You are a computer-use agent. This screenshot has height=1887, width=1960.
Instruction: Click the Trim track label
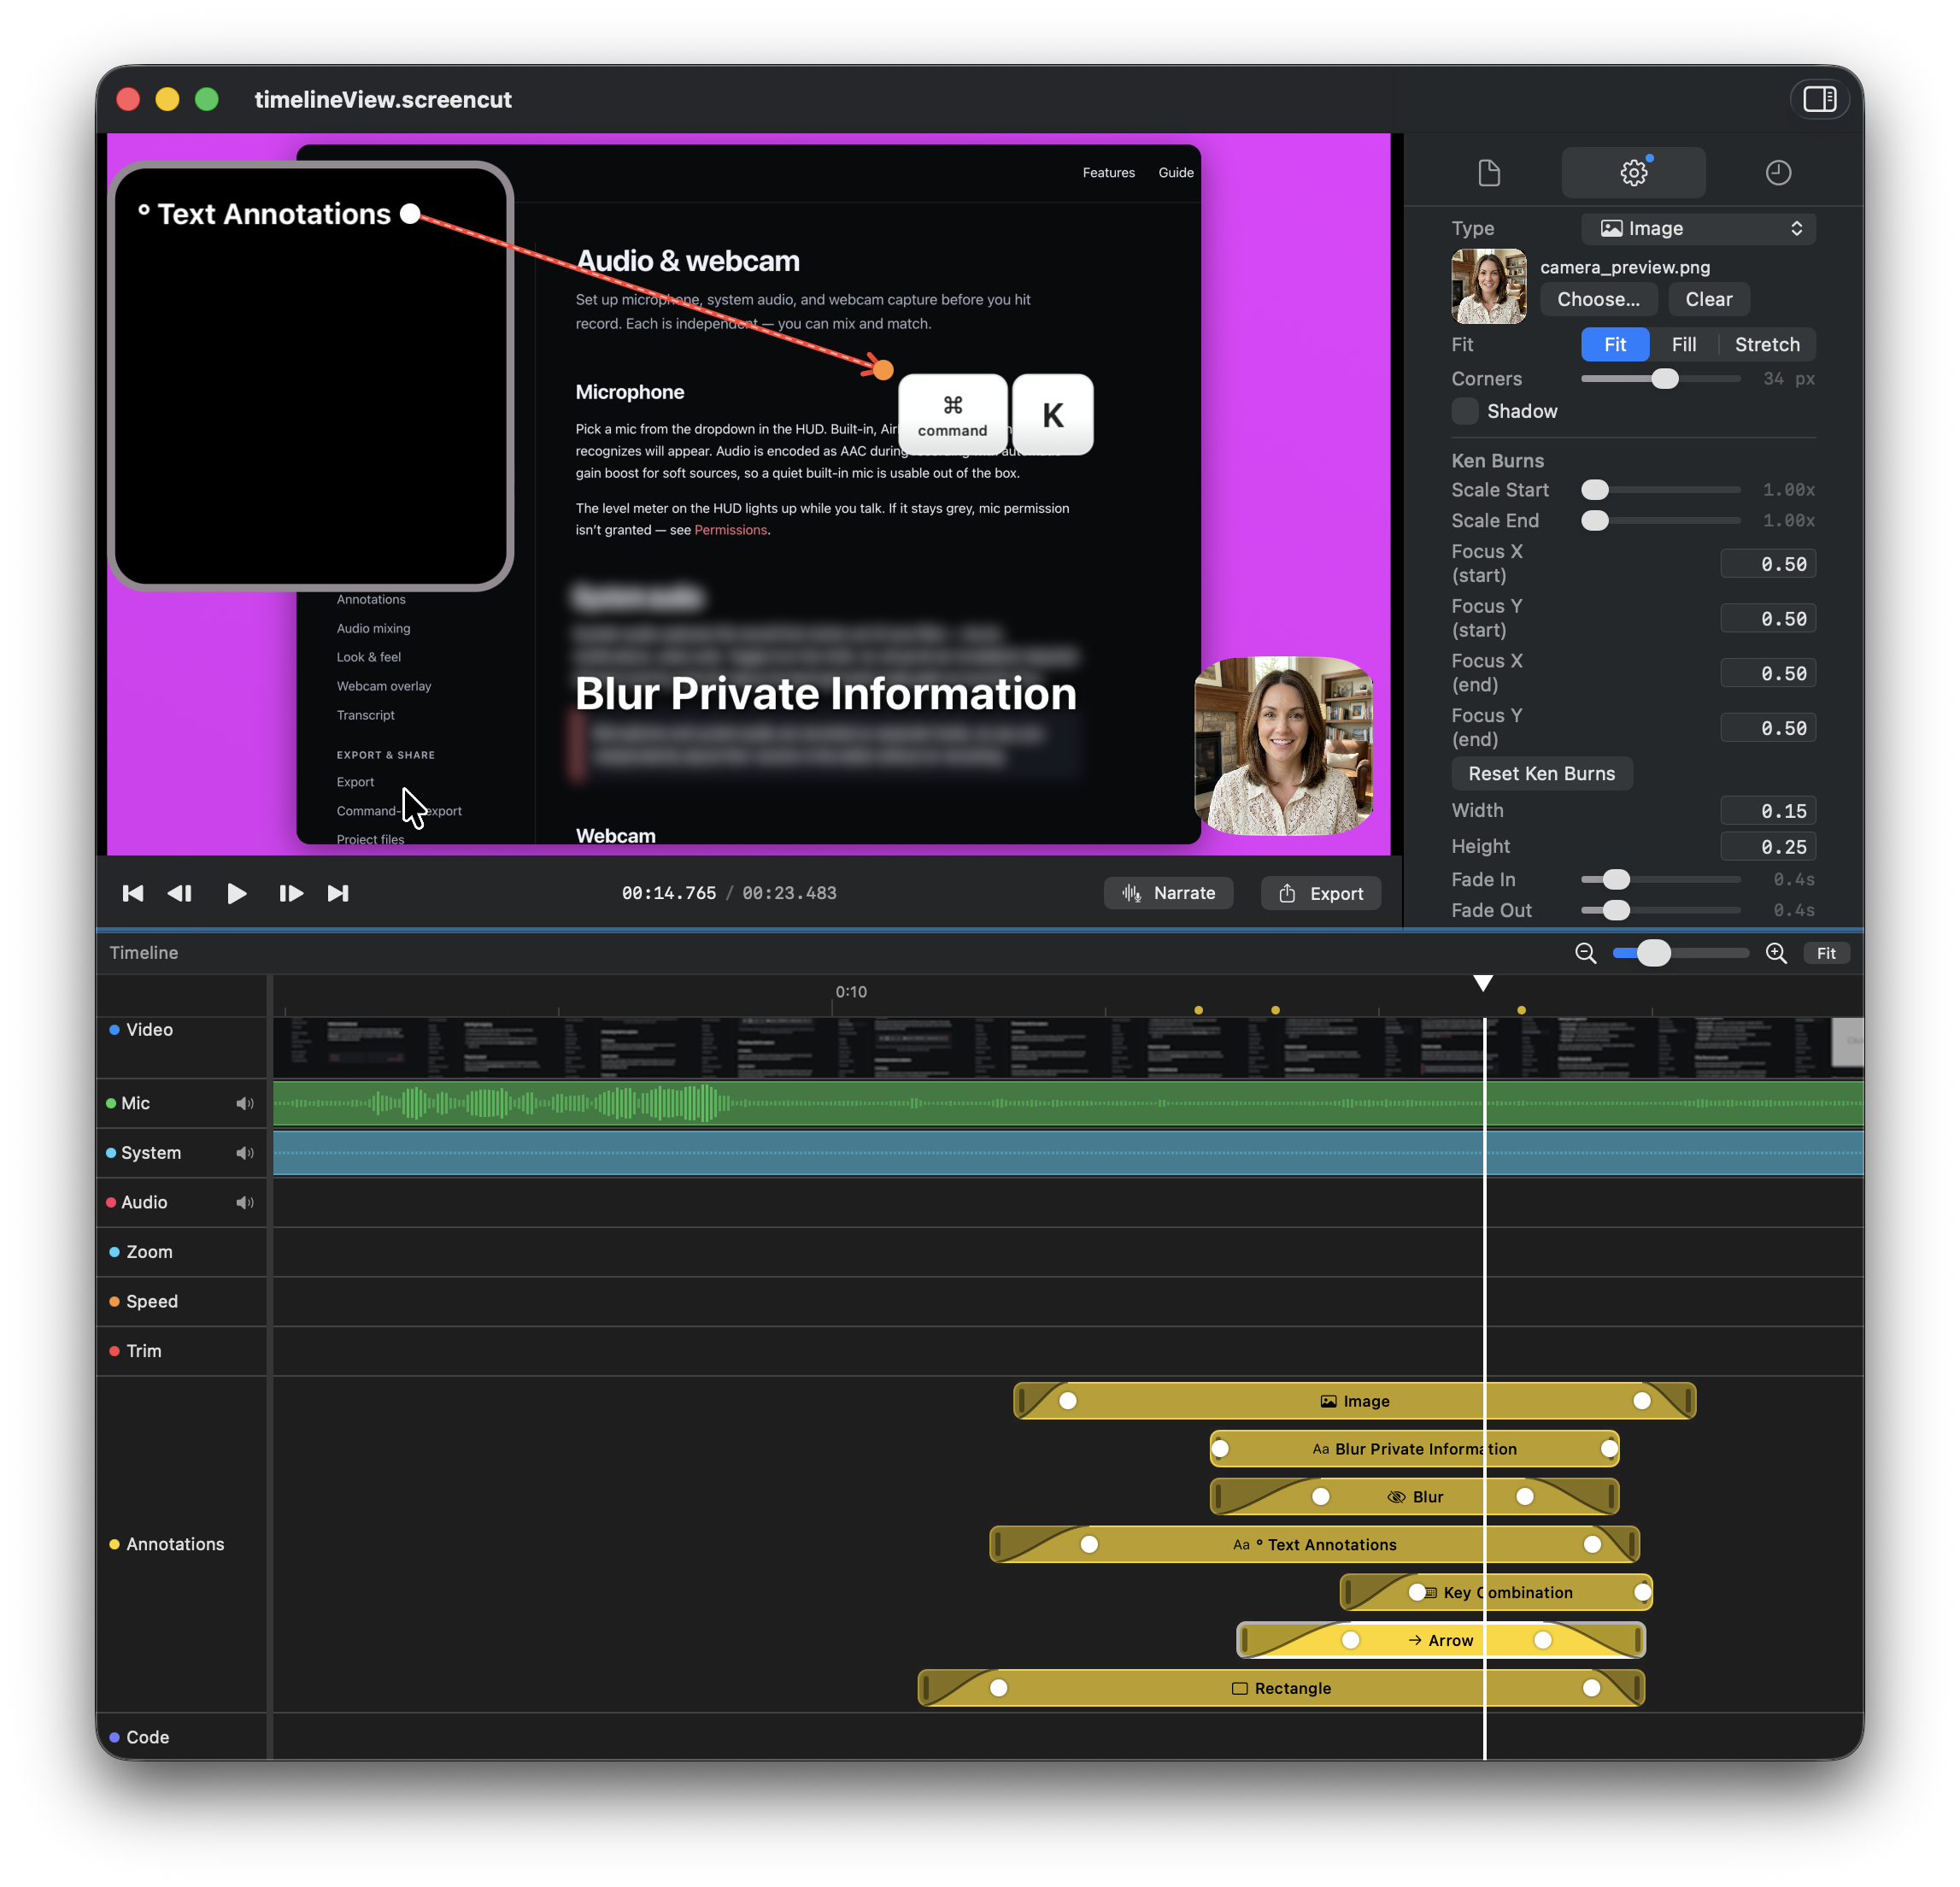[143, 1351]
